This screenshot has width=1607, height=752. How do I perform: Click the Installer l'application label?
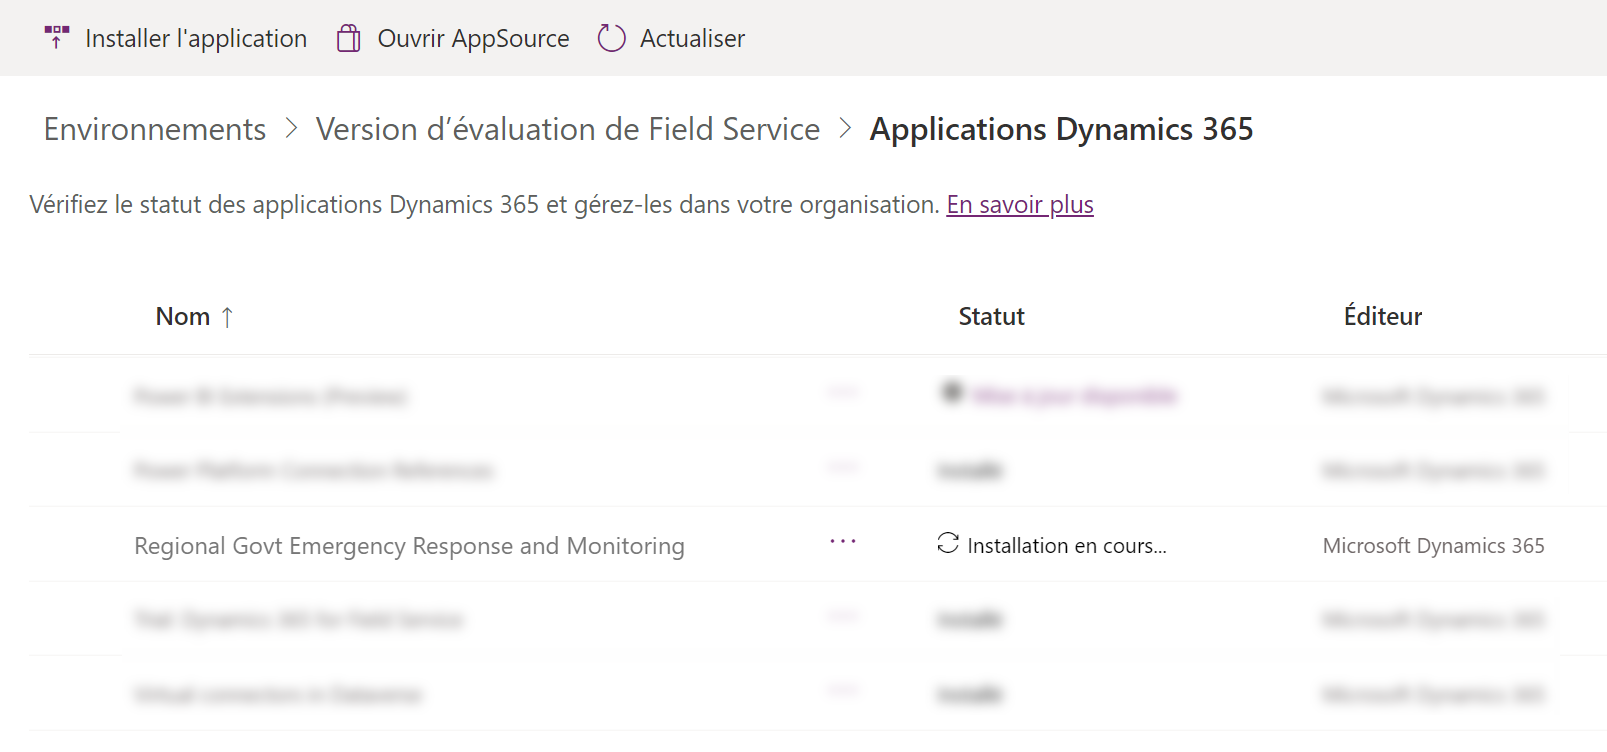tap(196, 38)
